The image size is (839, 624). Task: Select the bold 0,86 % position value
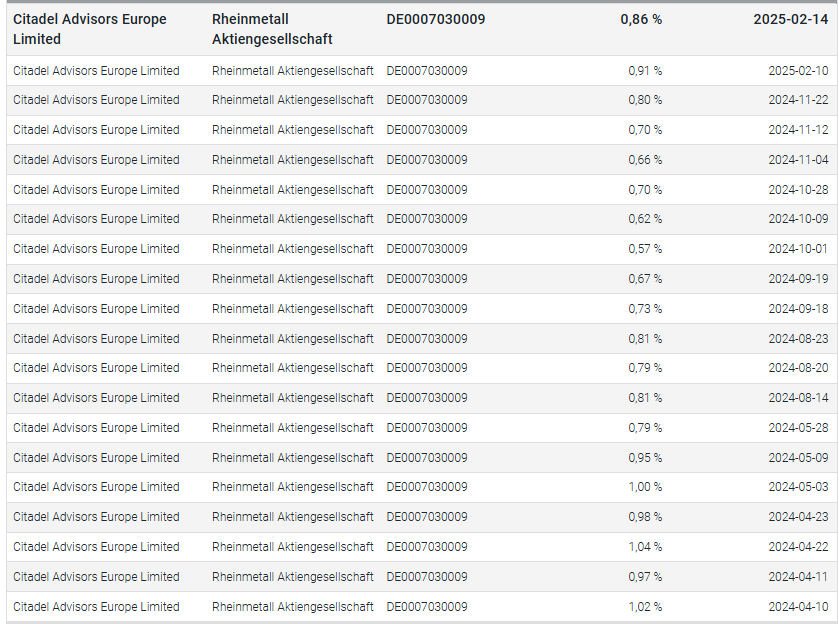(640, 19)
